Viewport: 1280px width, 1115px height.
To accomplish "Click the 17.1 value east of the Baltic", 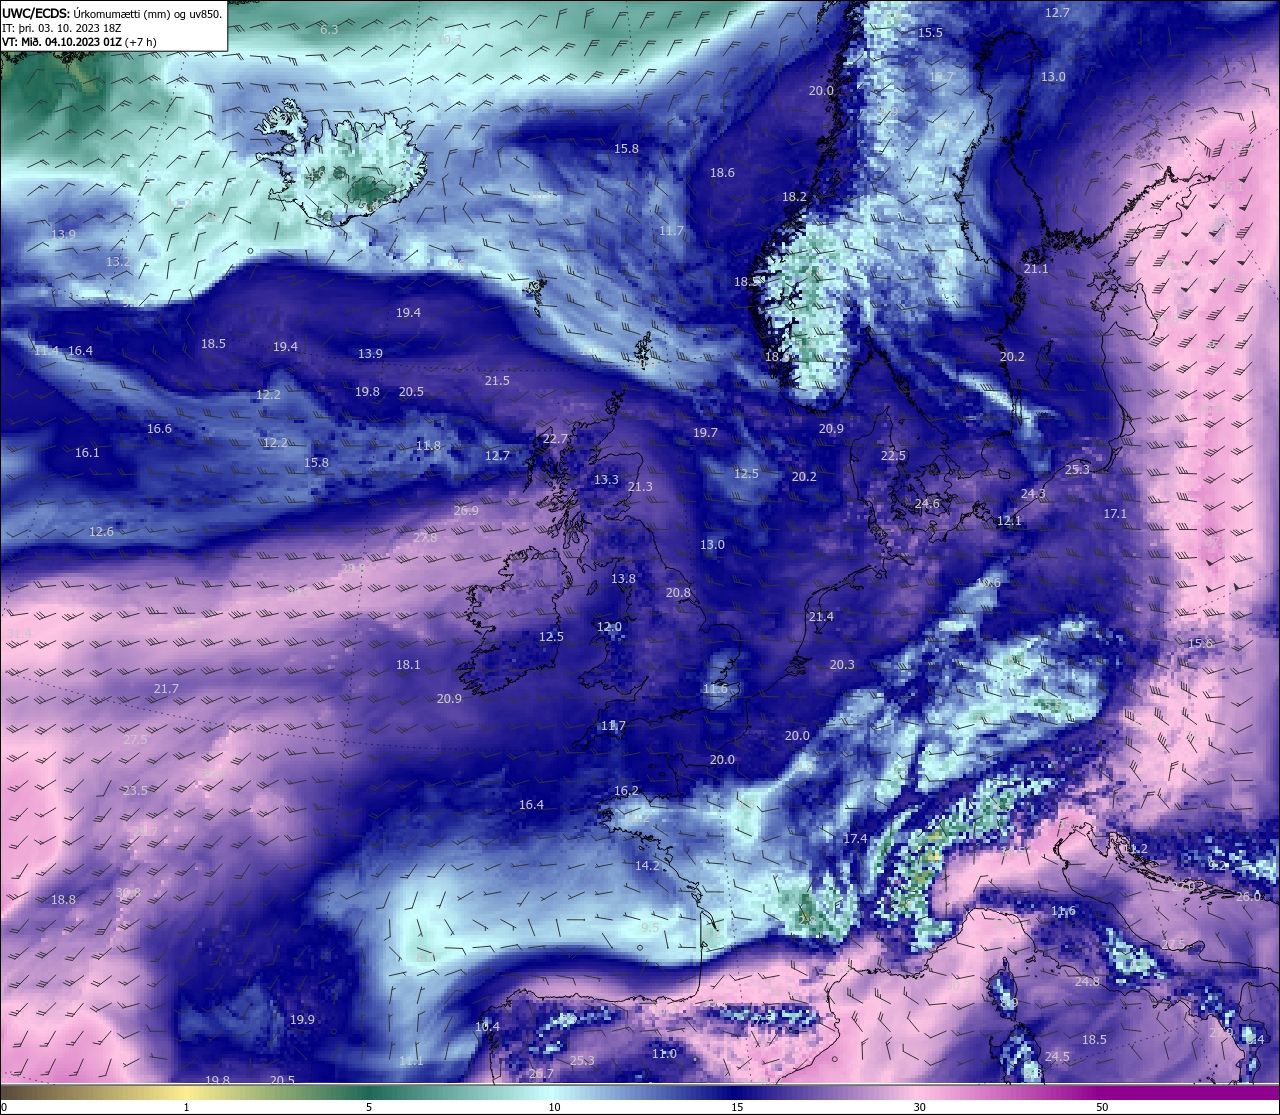I will pyautogui.click(x=1115, y=514).
